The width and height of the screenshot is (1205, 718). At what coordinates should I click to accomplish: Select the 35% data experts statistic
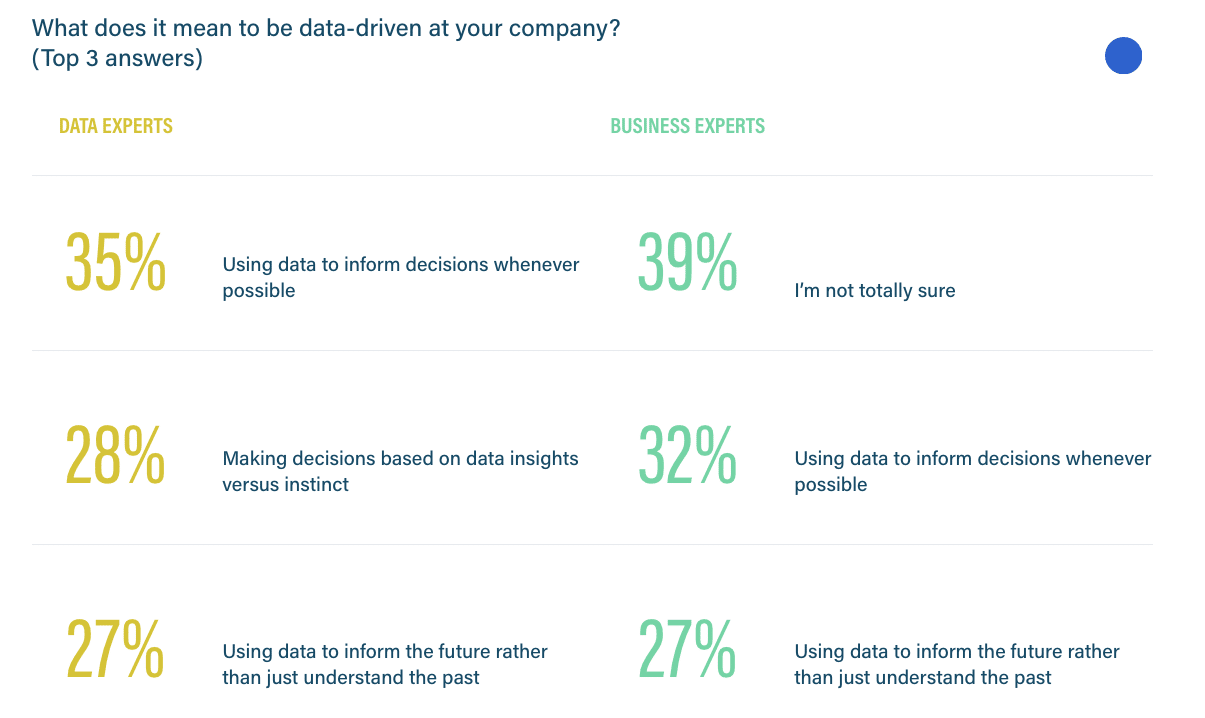pyautogui.click(x=116, y=262)
